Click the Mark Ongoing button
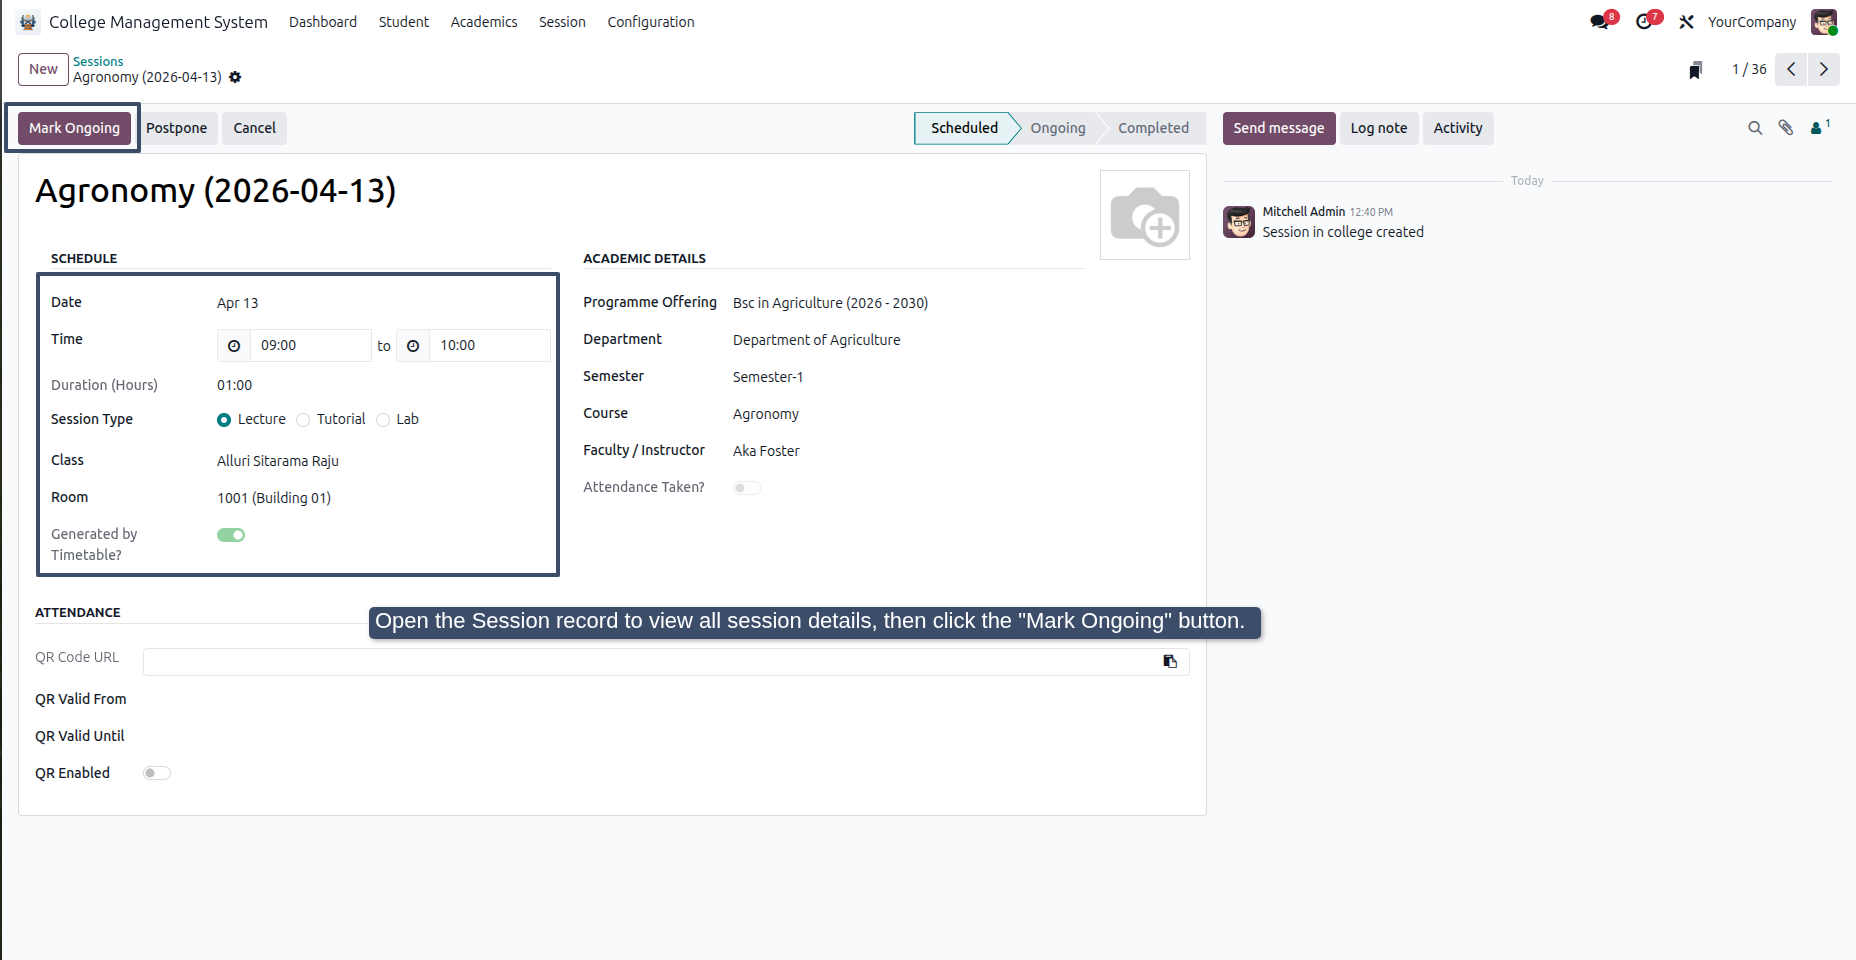This screenshot has width=1856, height=960. (x=74, y=128)
